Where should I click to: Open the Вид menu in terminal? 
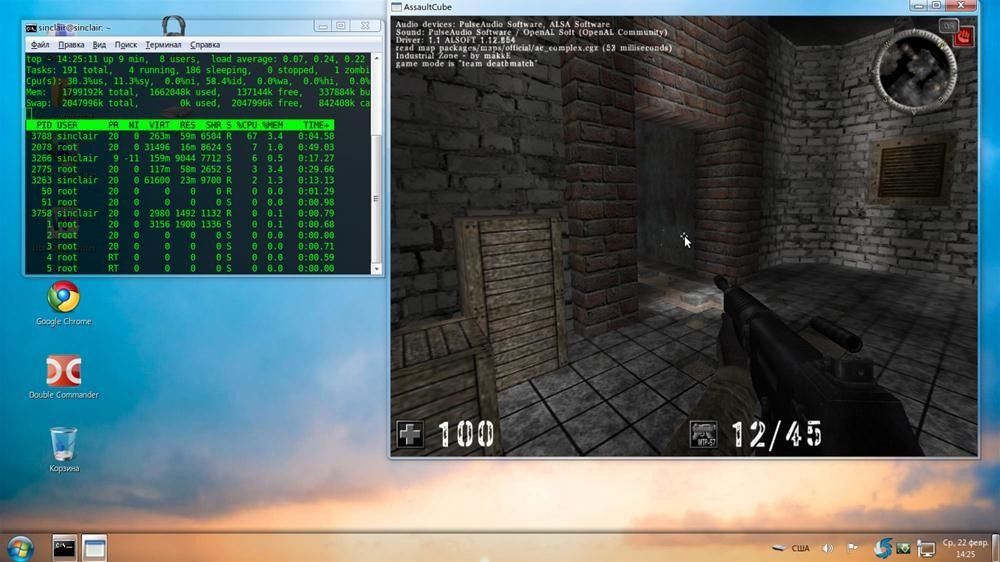pos(99,45)
